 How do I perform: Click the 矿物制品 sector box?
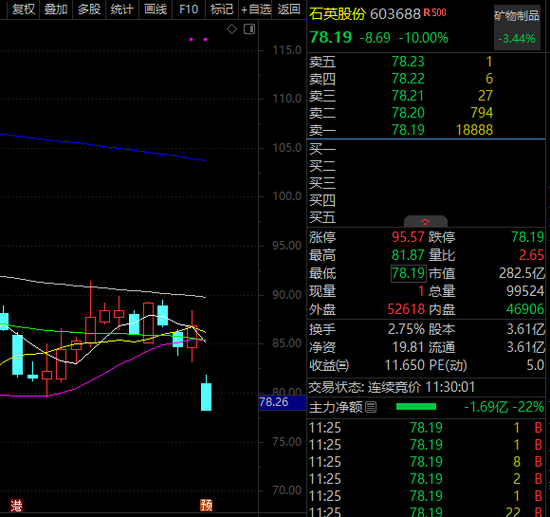(517, 27)
